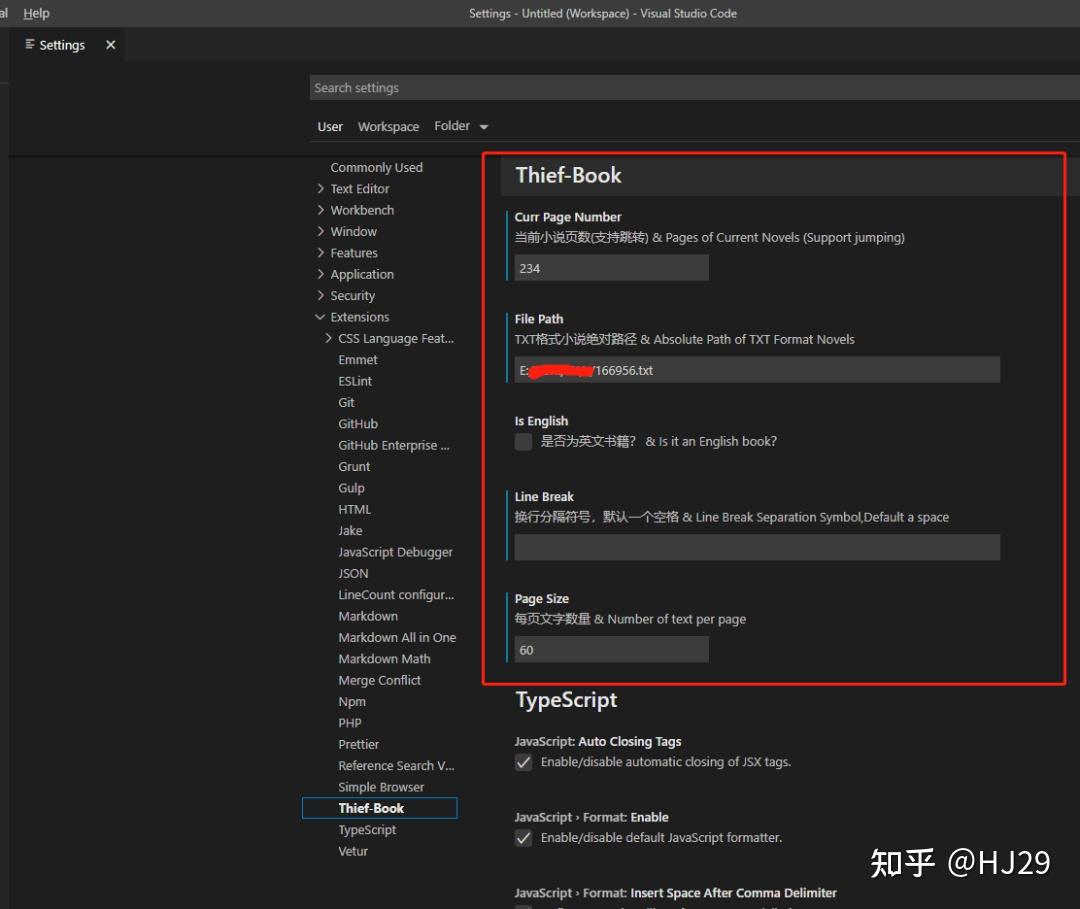1080x909 pixels.
Task: Click the Line Break setting label
Action: tap(543, 497)
